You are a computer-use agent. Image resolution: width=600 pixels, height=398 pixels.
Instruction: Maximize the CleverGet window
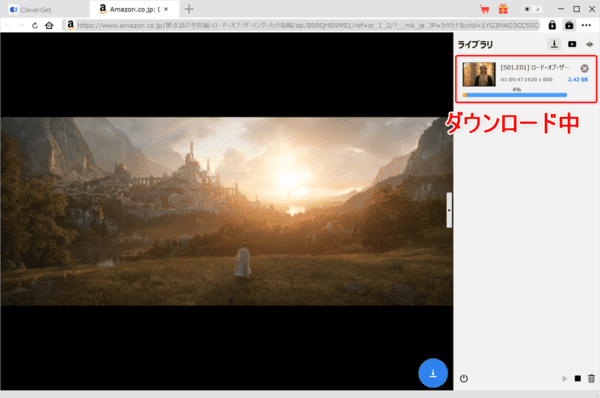(x=576, y=9)
